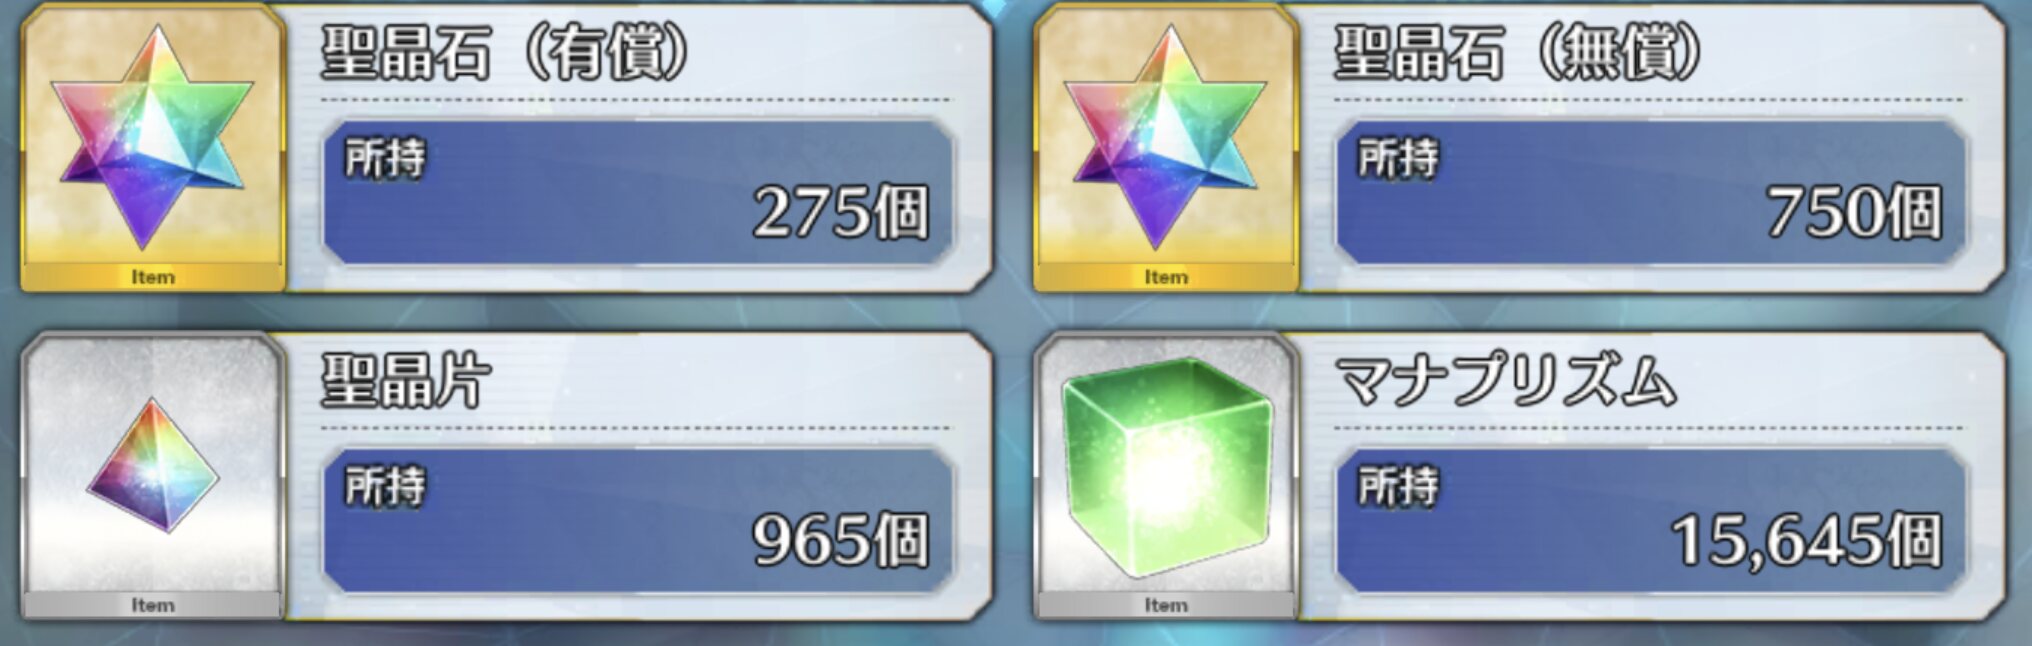This screenshot has width=2032, height=646.
Task: Click the 15,645個 owned count
Action: click(x=1807, y=540)
